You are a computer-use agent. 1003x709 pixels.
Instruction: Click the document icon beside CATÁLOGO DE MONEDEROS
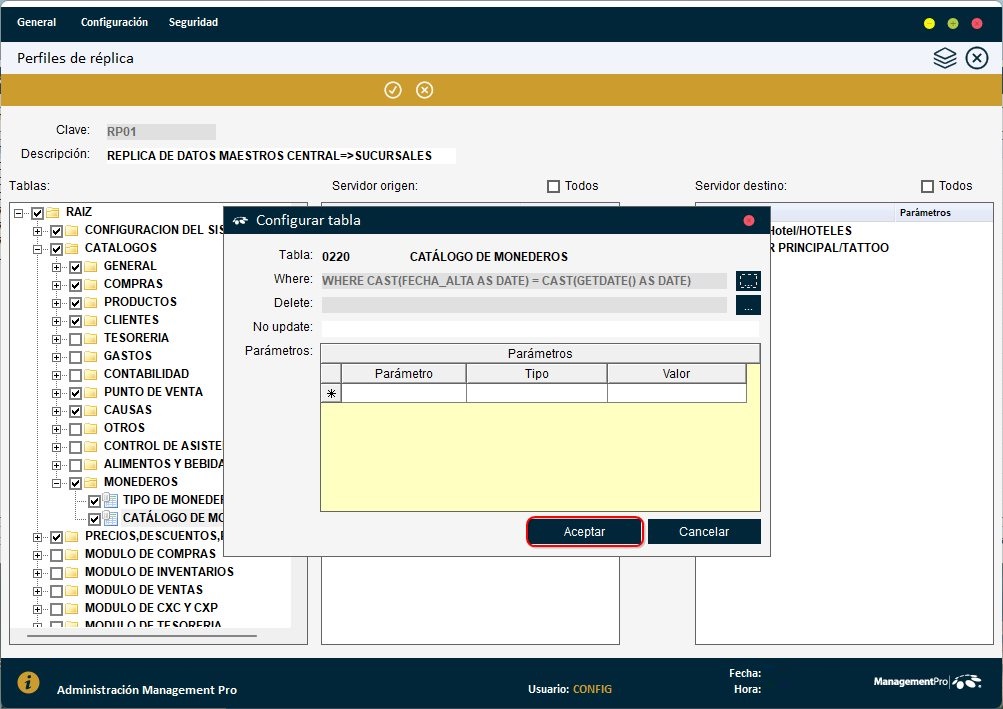[x=109, y=517]
